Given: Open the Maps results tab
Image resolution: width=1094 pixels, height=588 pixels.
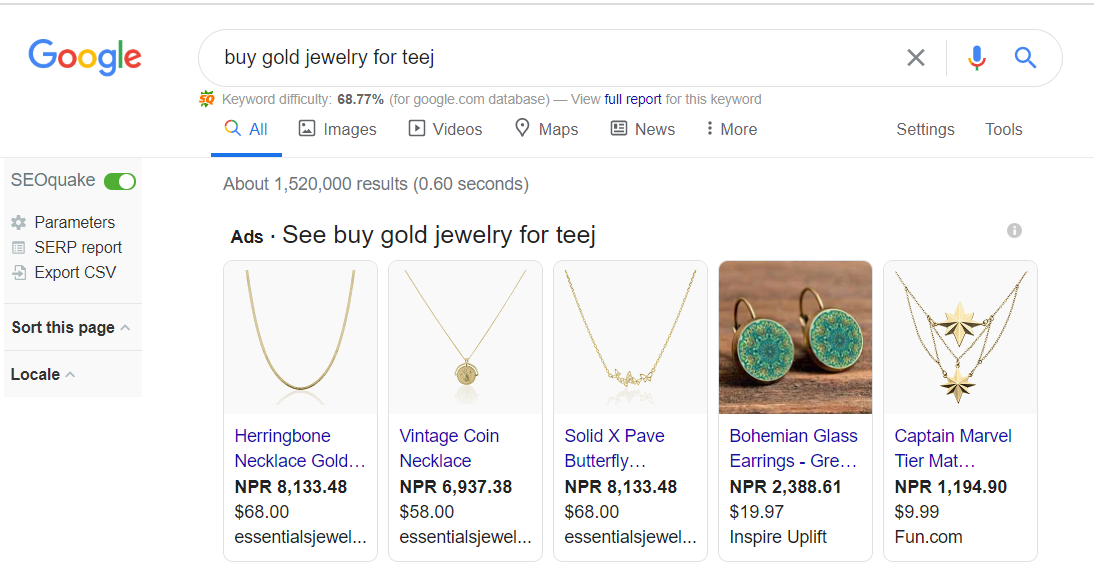Looking at the screenshot, I should [x=546, y=129].
